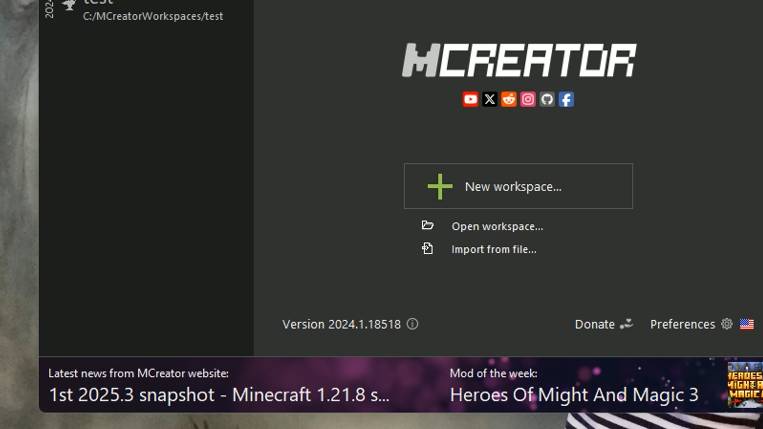The image size is (763, 429).
Task: Open the Instagram social icon
Action: [527, 99]
